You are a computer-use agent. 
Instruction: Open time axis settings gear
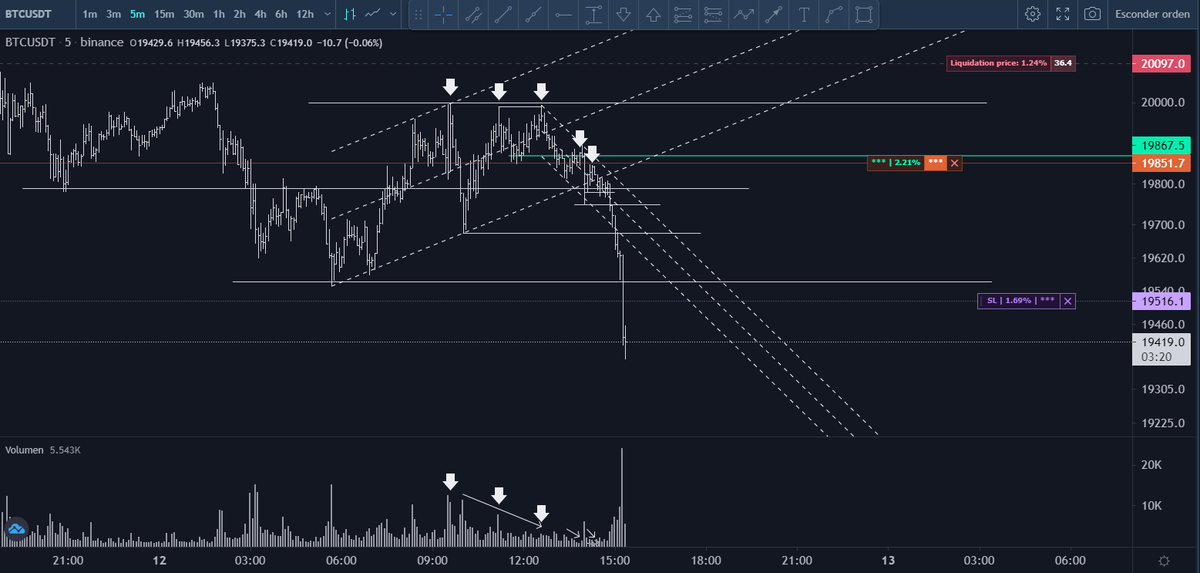tap(1164, 560)
